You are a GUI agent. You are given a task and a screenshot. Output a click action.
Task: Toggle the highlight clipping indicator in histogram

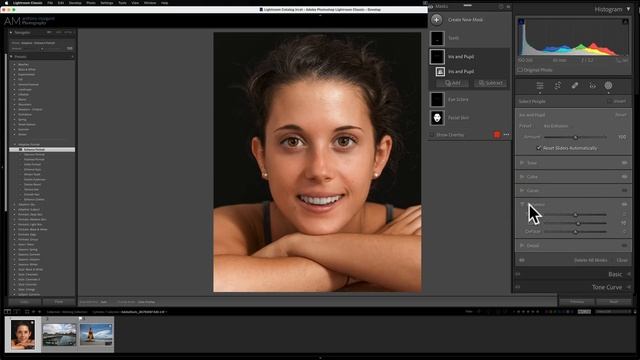click(625, 21)
